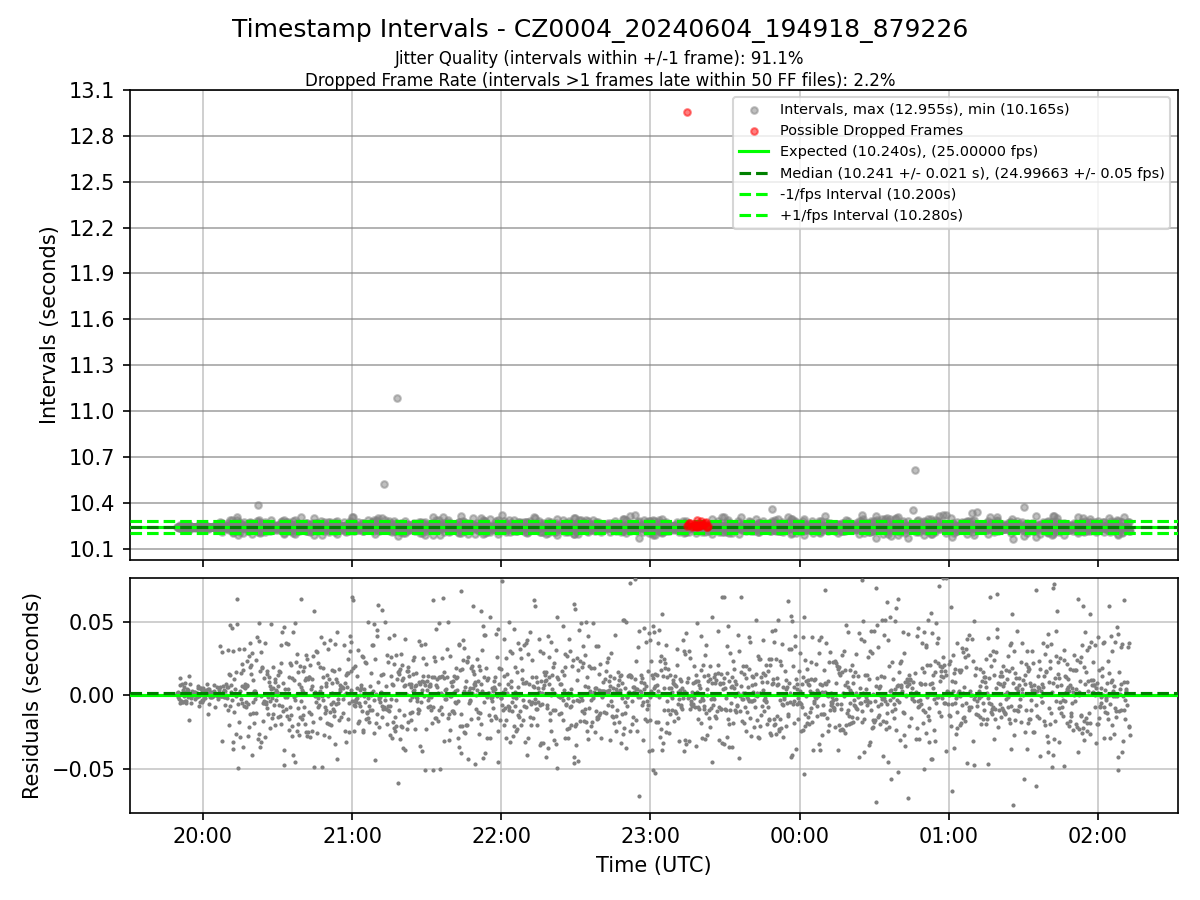This screenshot has width=1200, height=900.
Task: Click the gray outlier point at about 10.52 seconds
Action: pos(384,484)
